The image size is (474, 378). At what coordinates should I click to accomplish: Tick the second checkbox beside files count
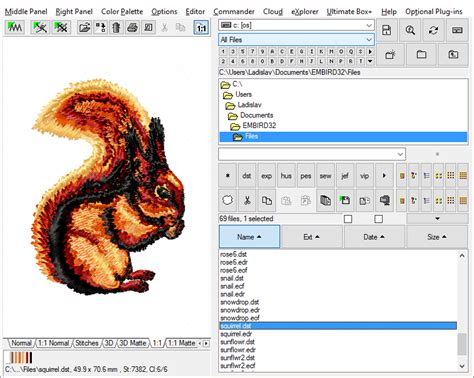pyautogui.click(x=378, y=219)
